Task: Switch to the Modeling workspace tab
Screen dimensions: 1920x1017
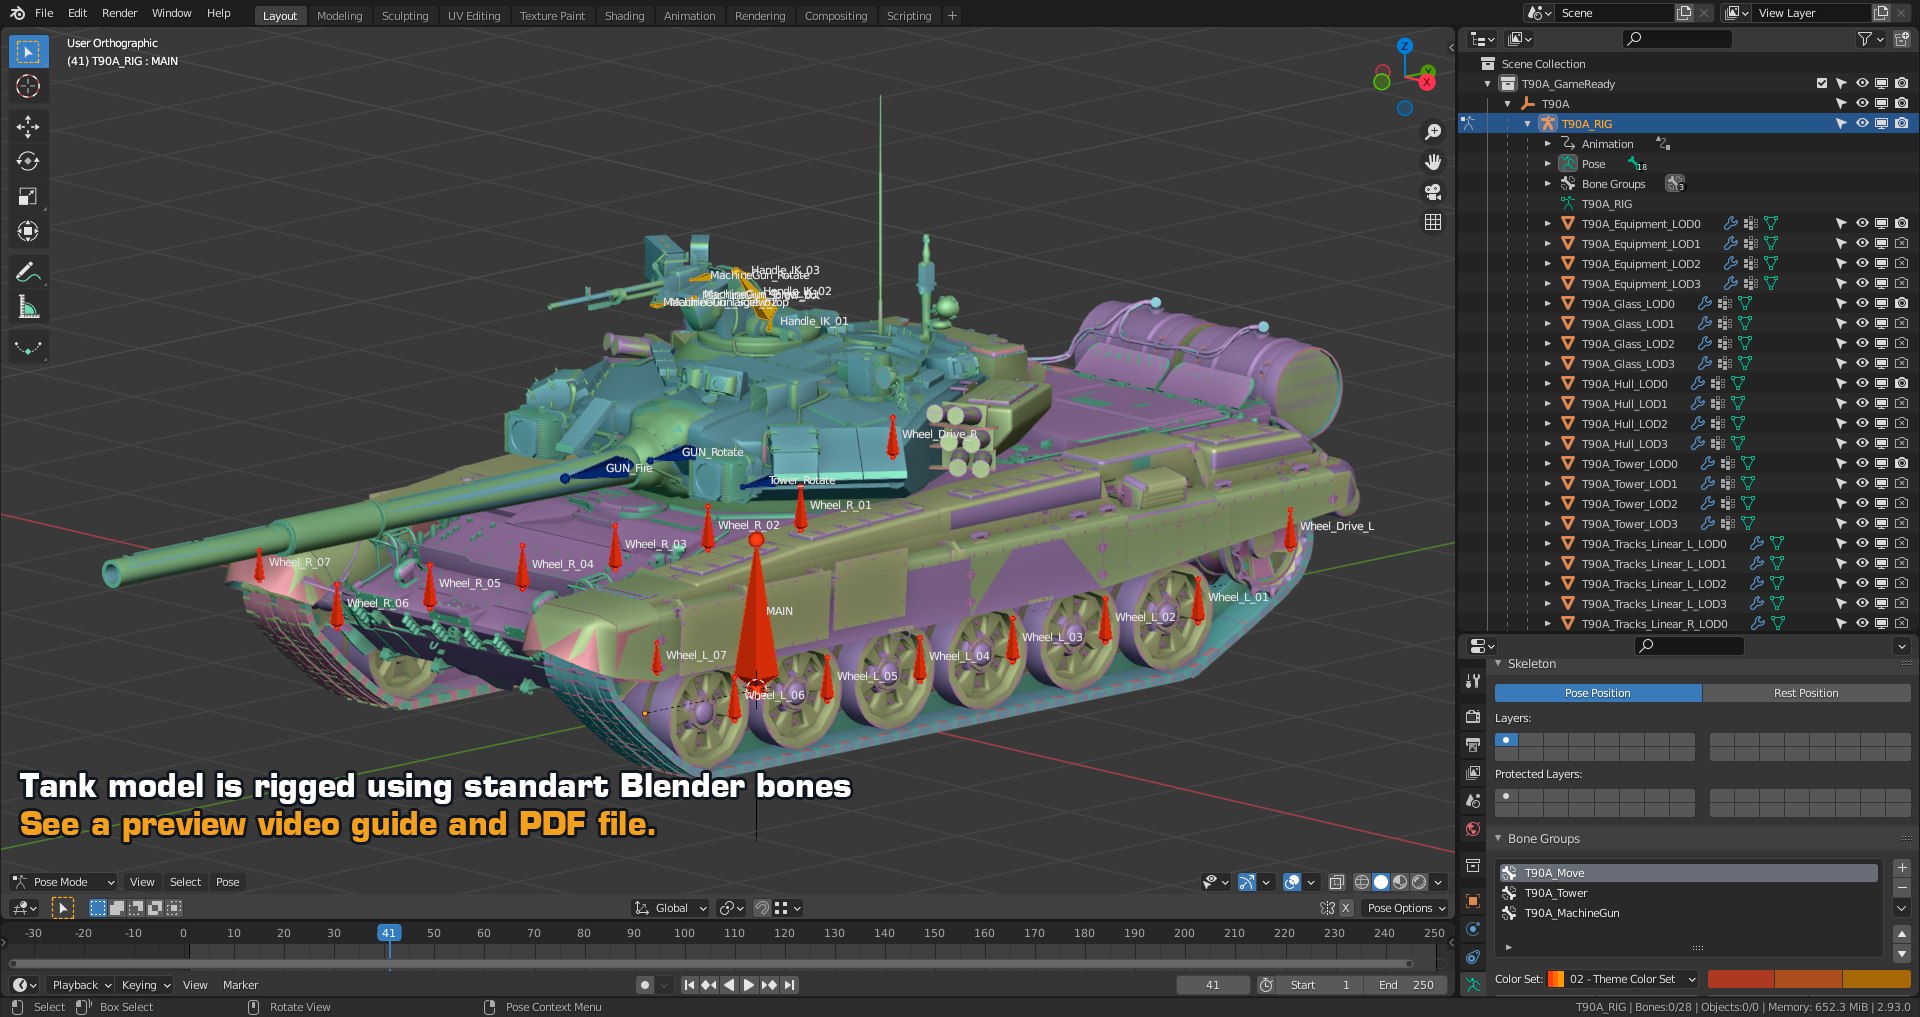Action: (340, 16)
